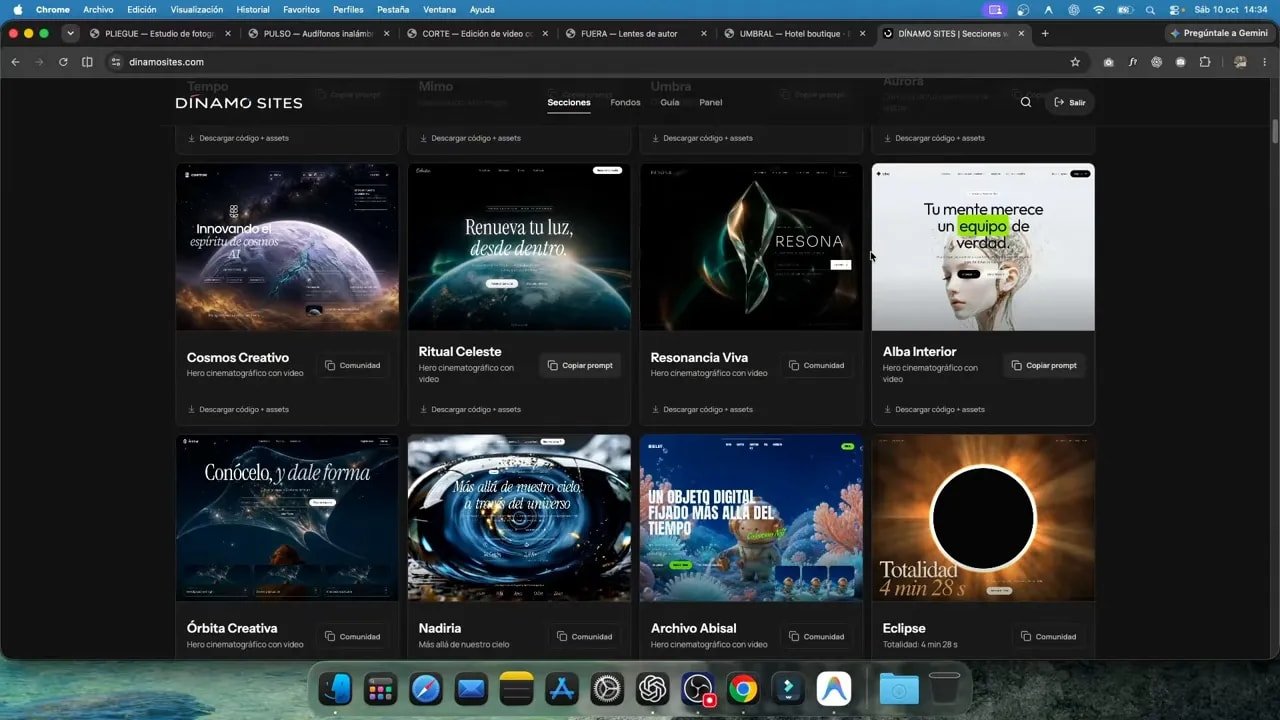
Task: Click Comunidad button on Nadiria card
Action: (x=585, y=636)
